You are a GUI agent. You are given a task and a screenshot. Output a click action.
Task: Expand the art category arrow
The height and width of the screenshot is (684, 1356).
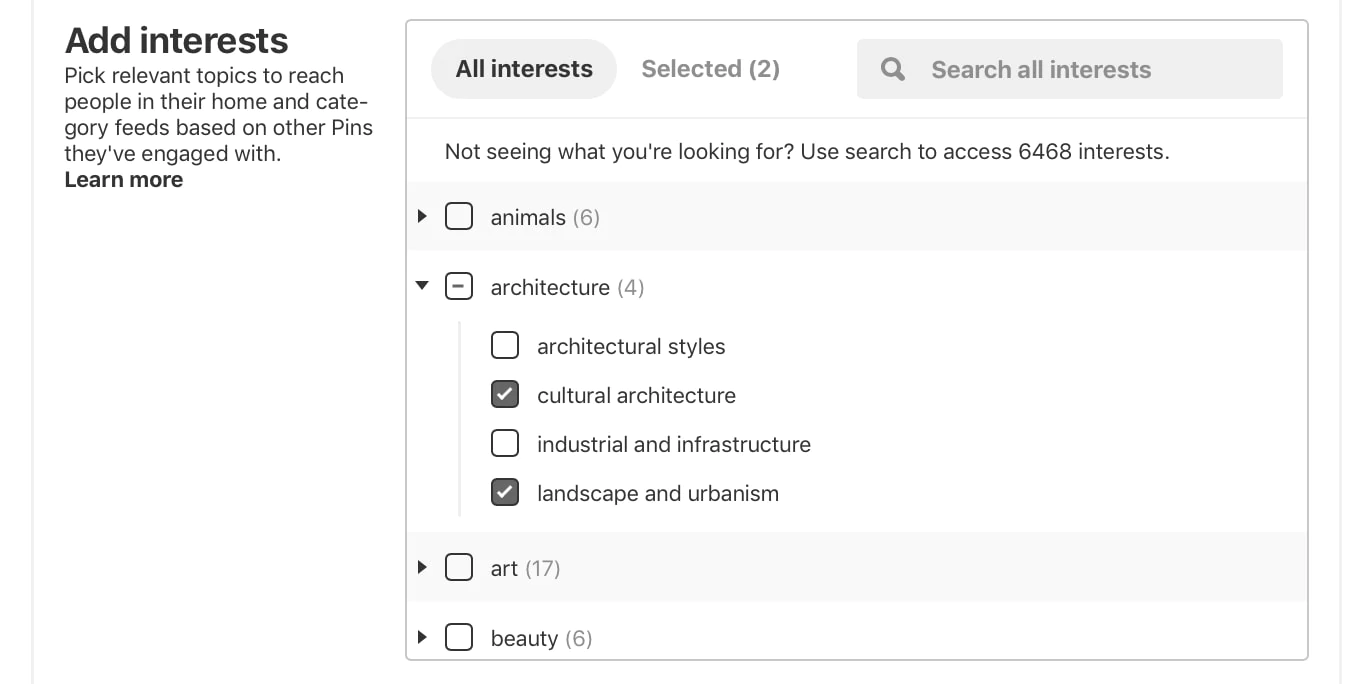tap(422, 567)
